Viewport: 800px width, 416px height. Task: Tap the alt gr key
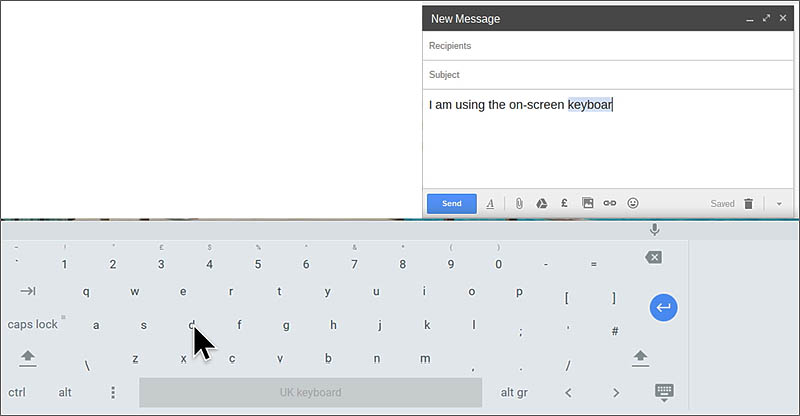(514, 393)
